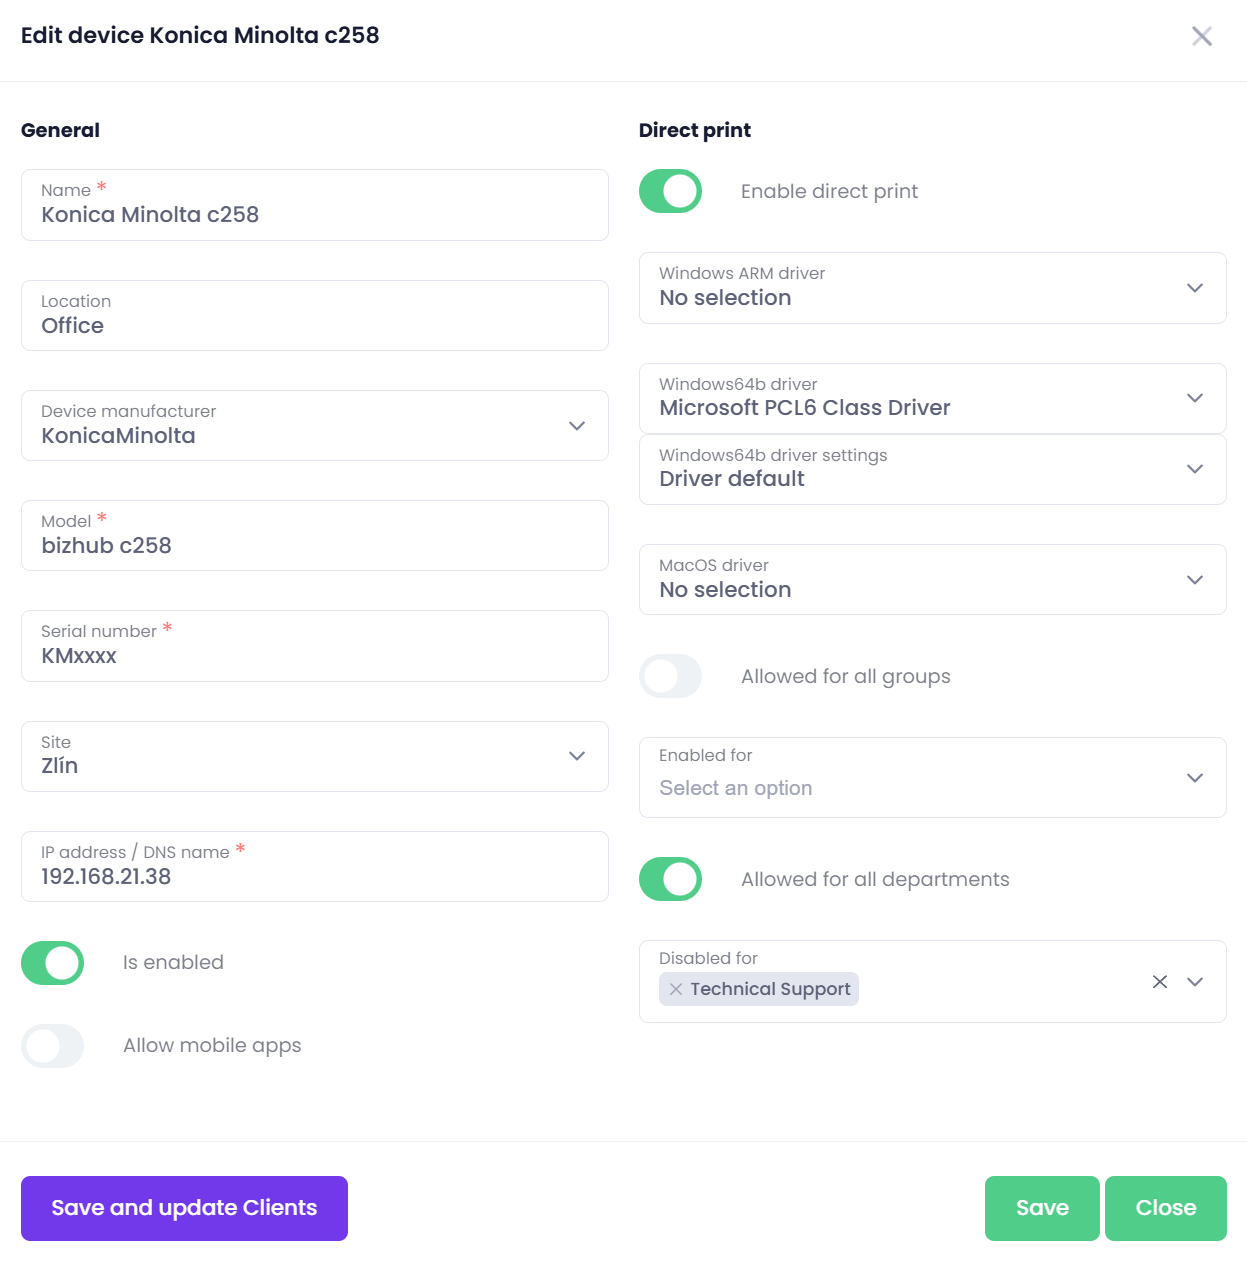Click Save and update Clients button
The height and width of the screenshot is (1264, 1247).
[x=184, y=1208]
